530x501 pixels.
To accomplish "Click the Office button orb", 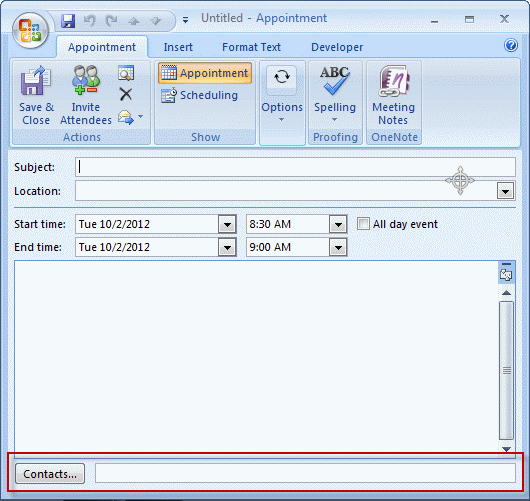I will tap(30, 31).
